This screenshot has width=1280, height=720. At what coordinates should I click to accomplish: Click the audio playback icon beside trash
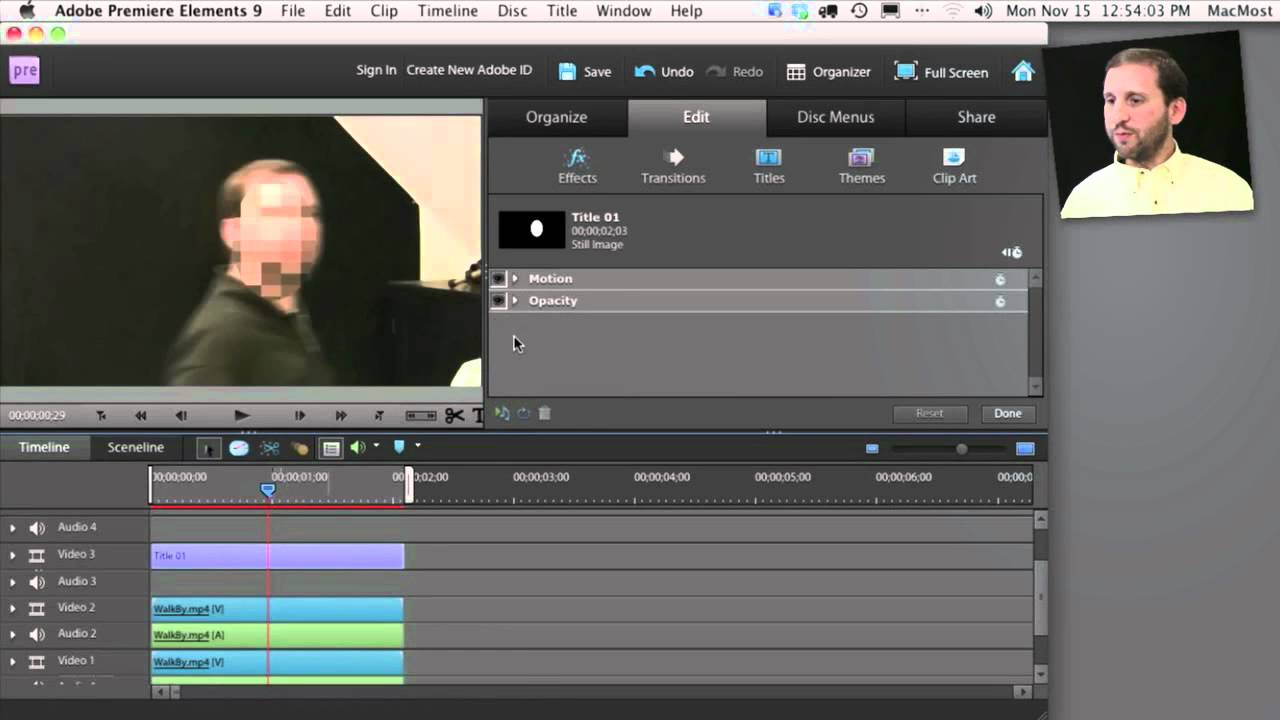click(502, 413)
